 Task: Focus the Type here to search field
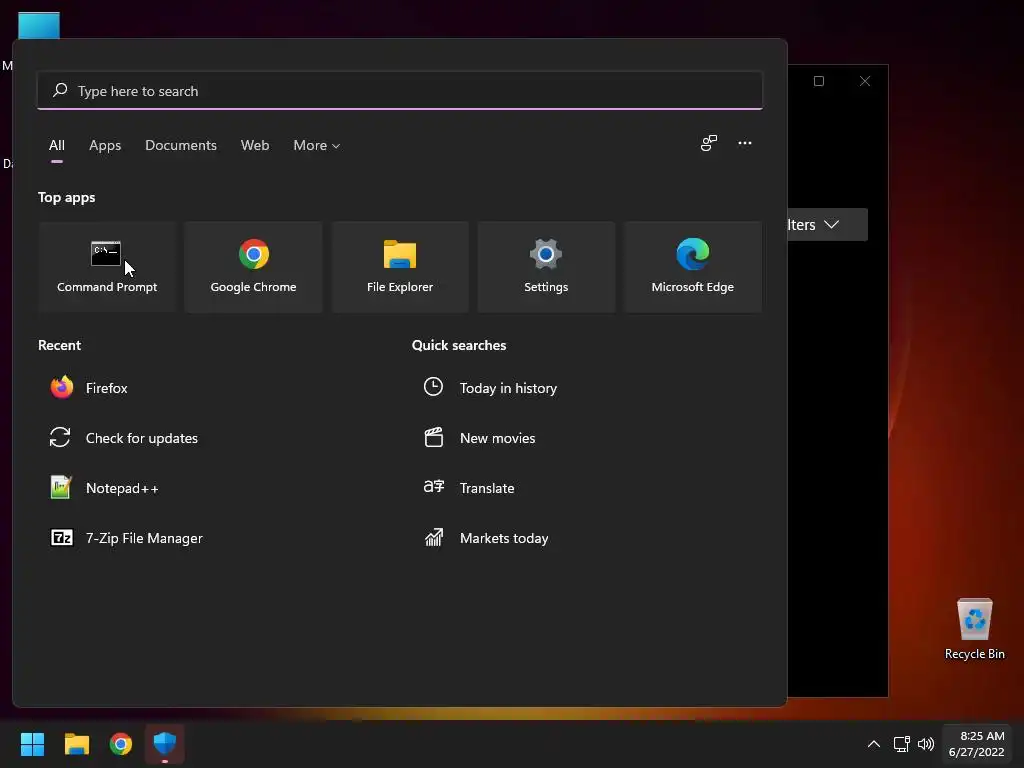(400, 90)
